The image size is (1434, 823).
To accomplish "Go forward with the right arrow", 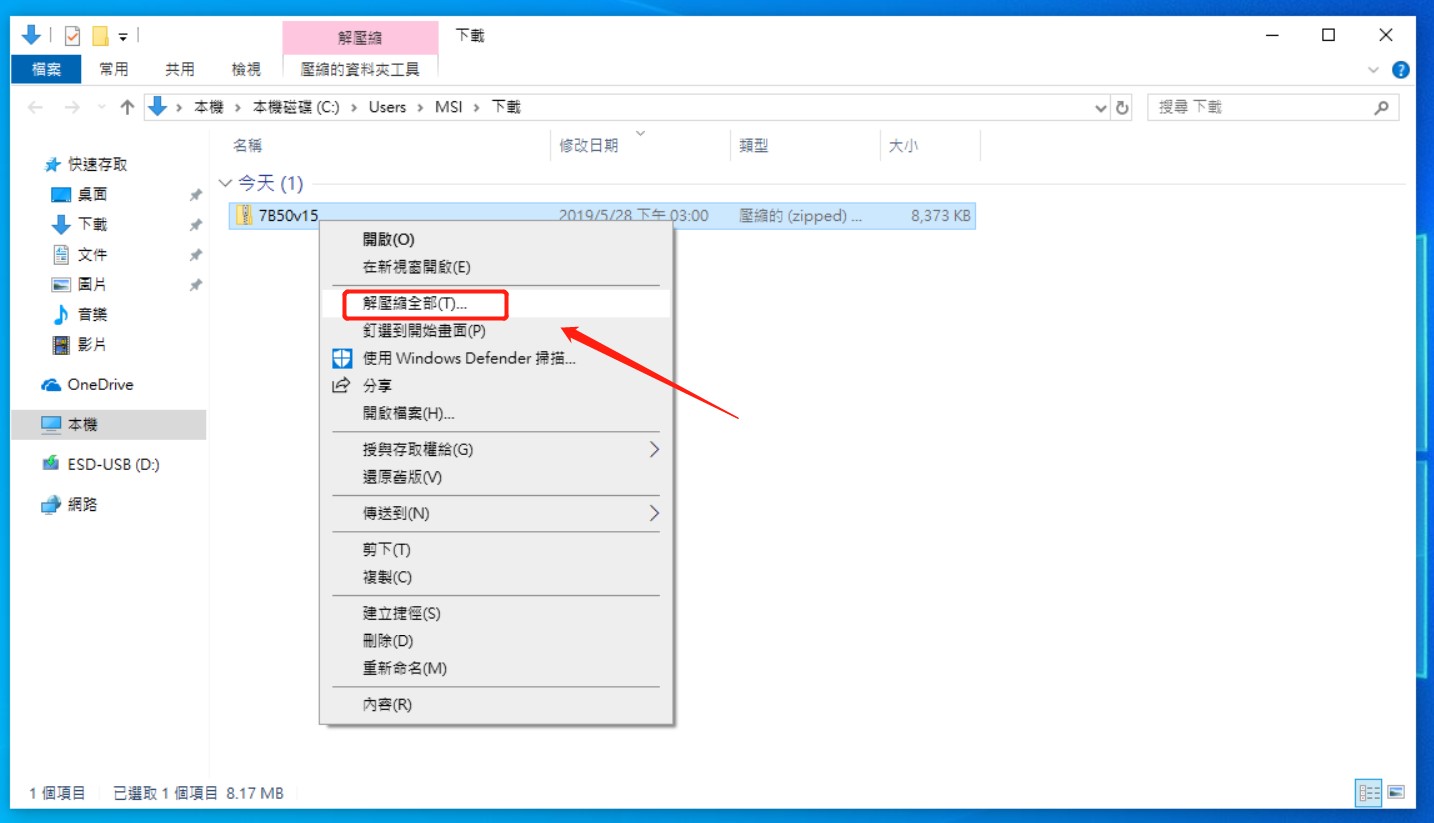I will click(72, 107).
